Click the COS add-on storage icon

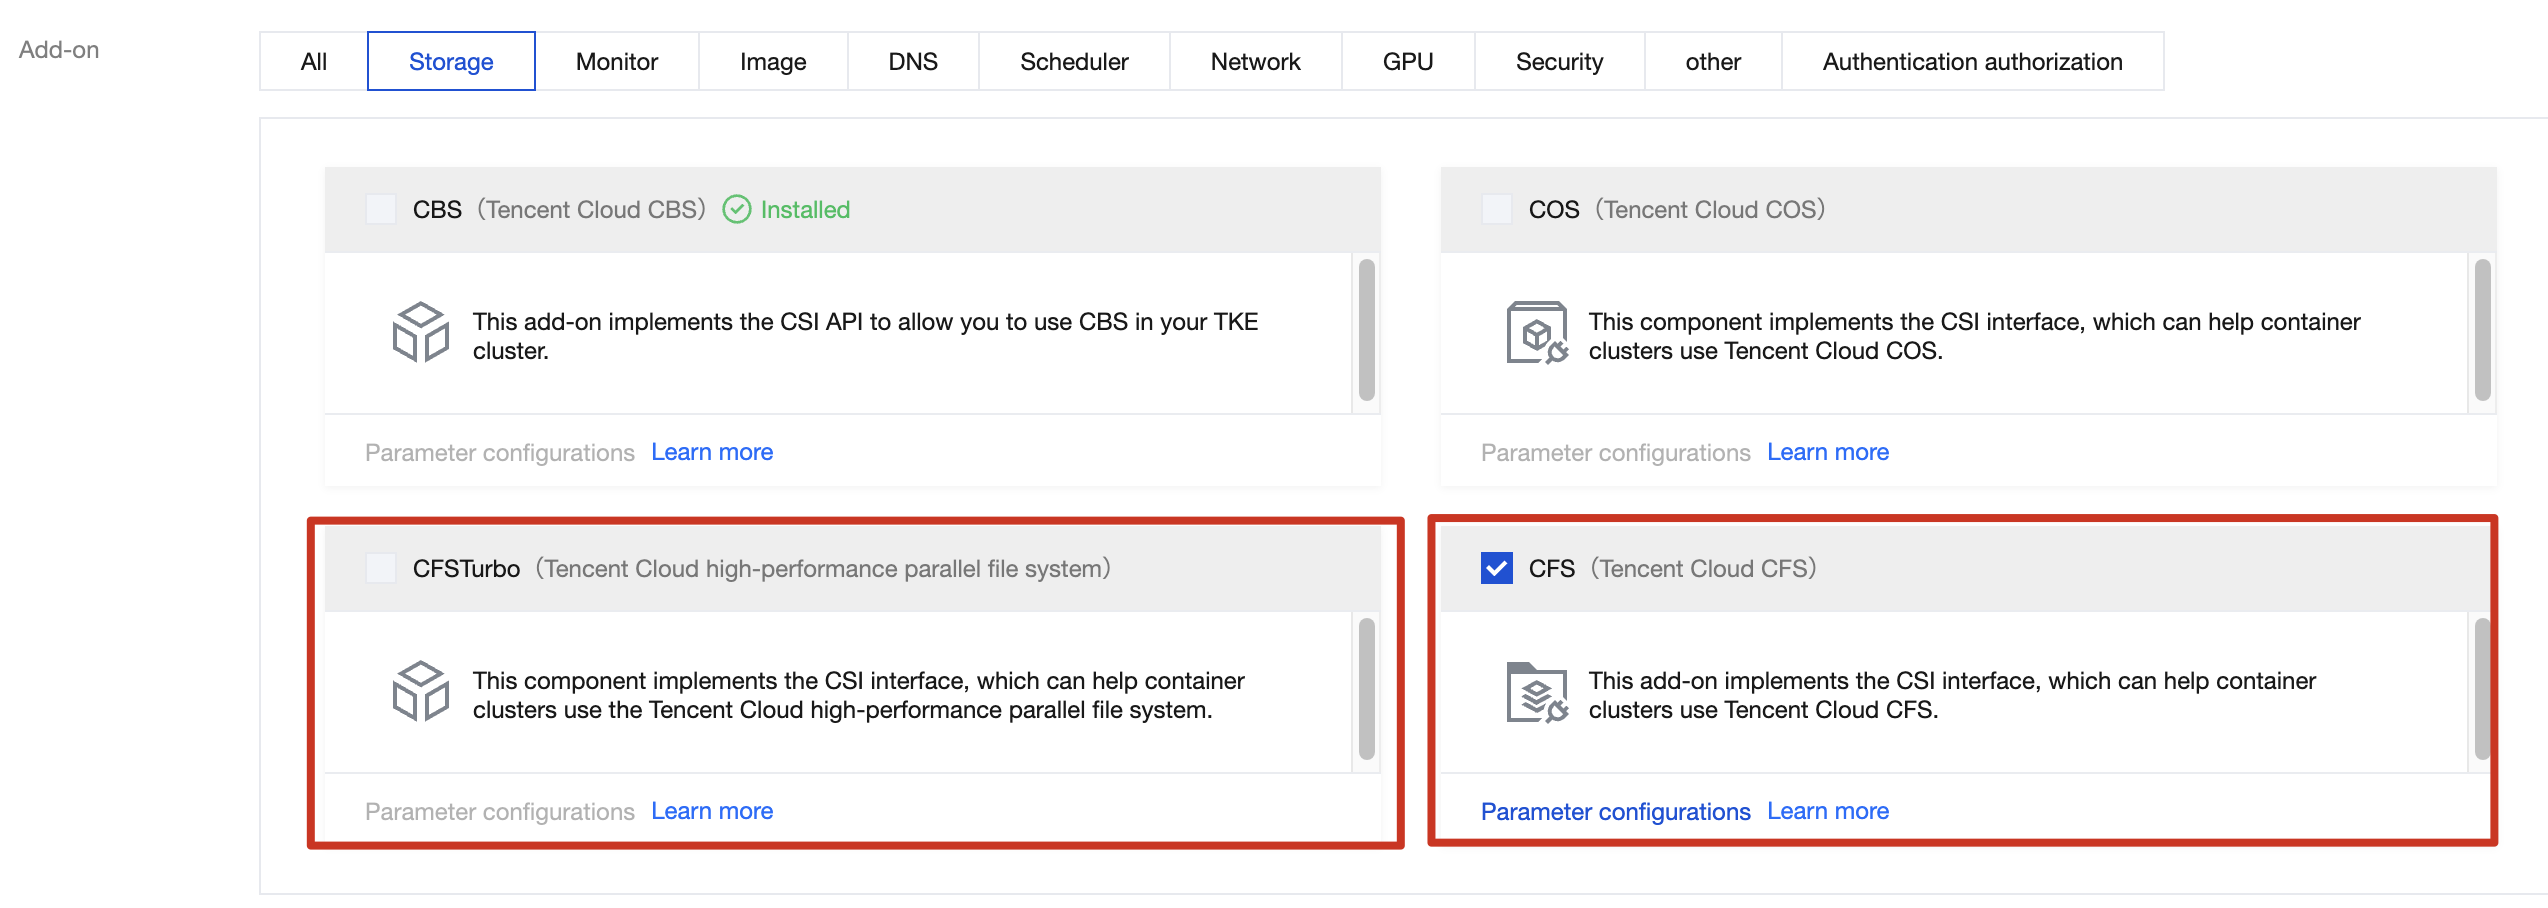click(x=1536, y=332)
